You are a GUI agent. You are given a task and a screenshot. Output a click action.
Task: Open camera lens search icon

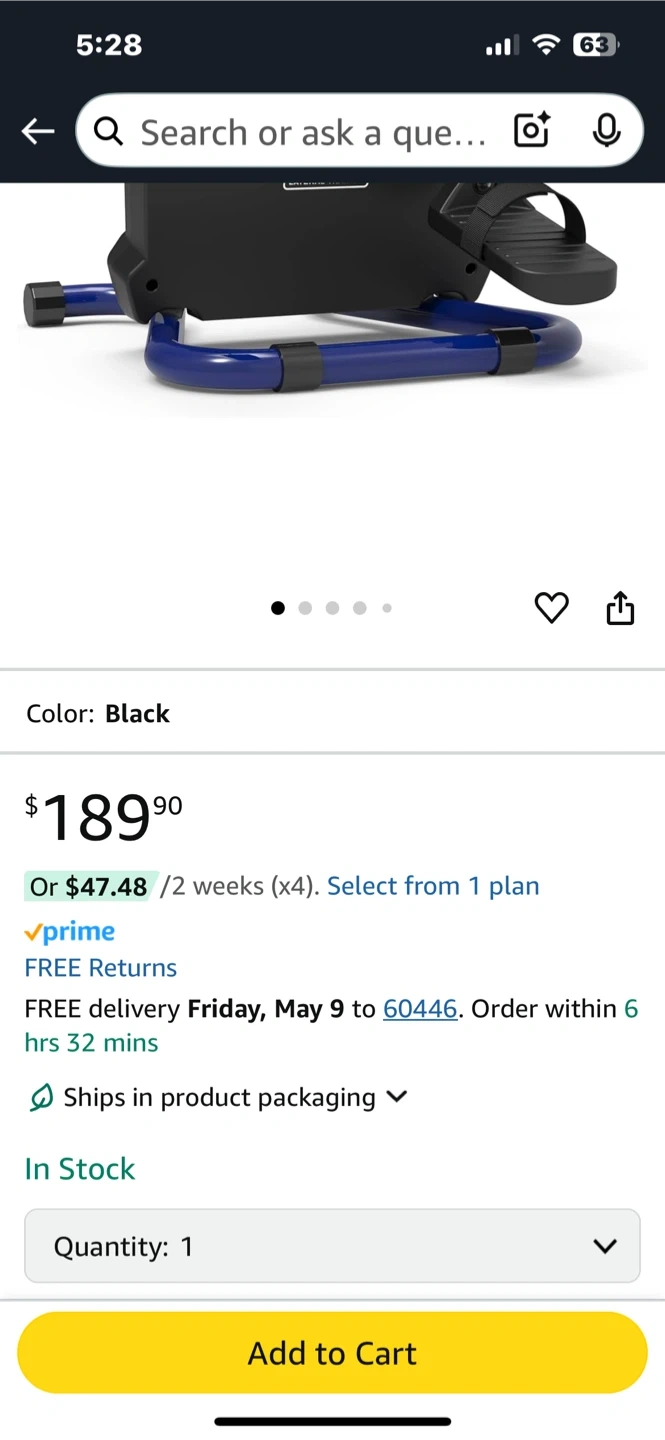click(531, 131)
